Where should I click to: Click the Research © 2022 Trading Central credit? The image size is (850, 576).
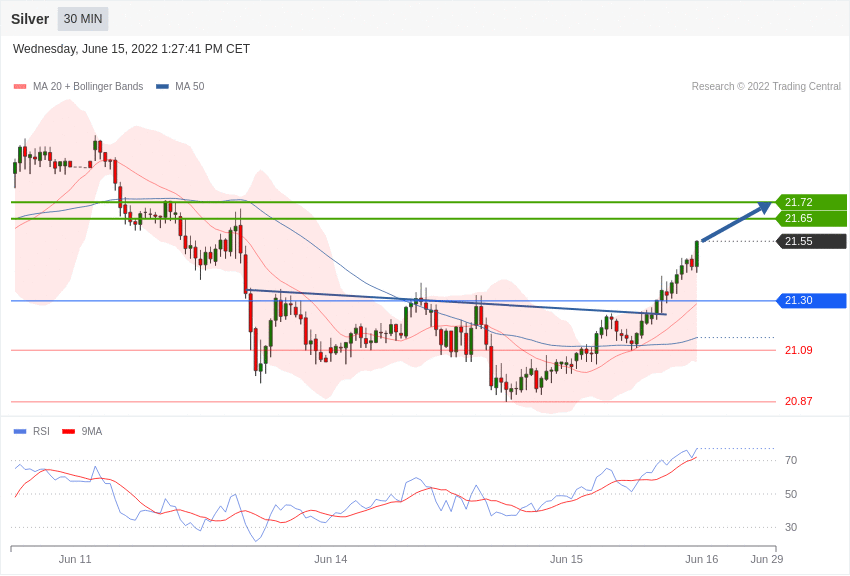point(766,87)
